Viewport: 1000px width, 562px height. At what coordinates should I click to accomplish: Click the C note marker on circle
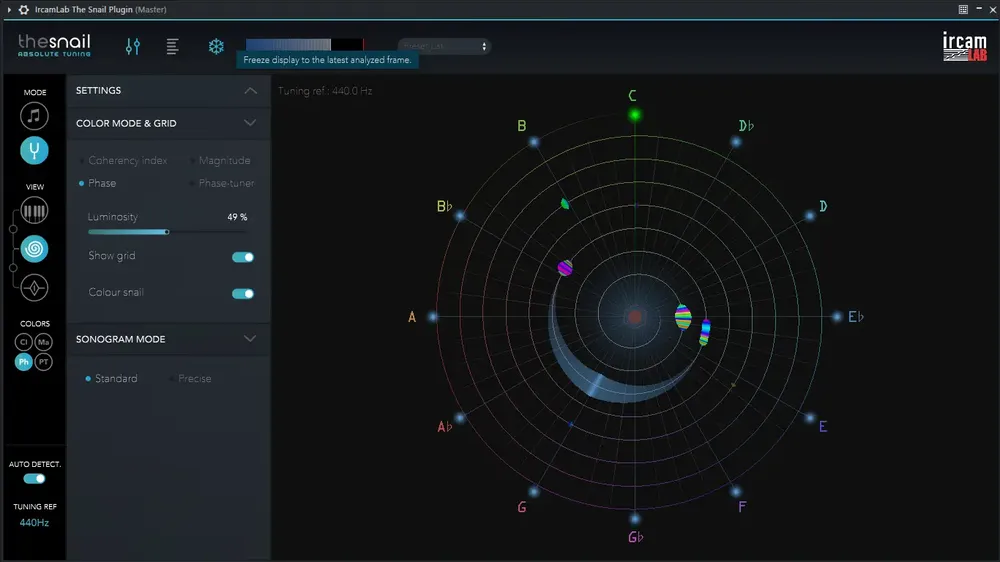[x=635, y=115]
